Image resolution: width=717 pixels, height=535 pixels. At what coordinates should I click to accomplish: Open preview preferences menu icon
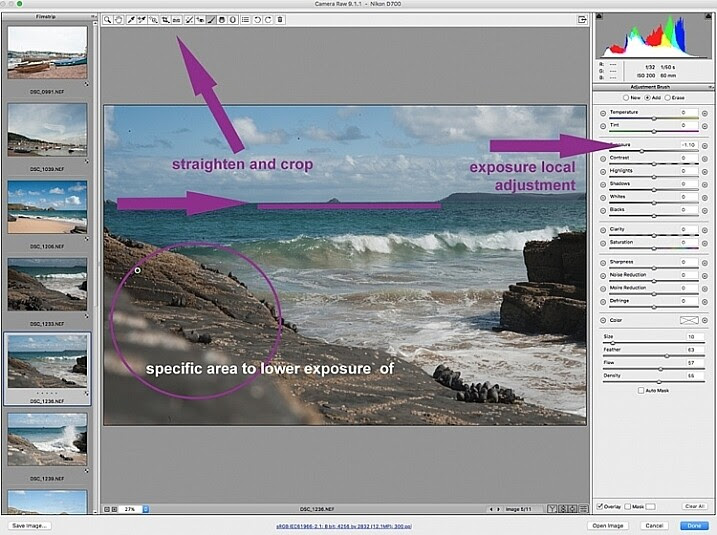[x=583, y=508]
